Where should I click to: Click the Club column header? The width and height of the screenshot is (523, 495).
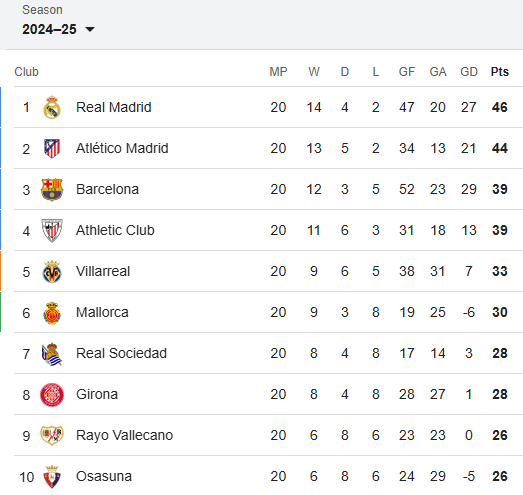point(26,72)
